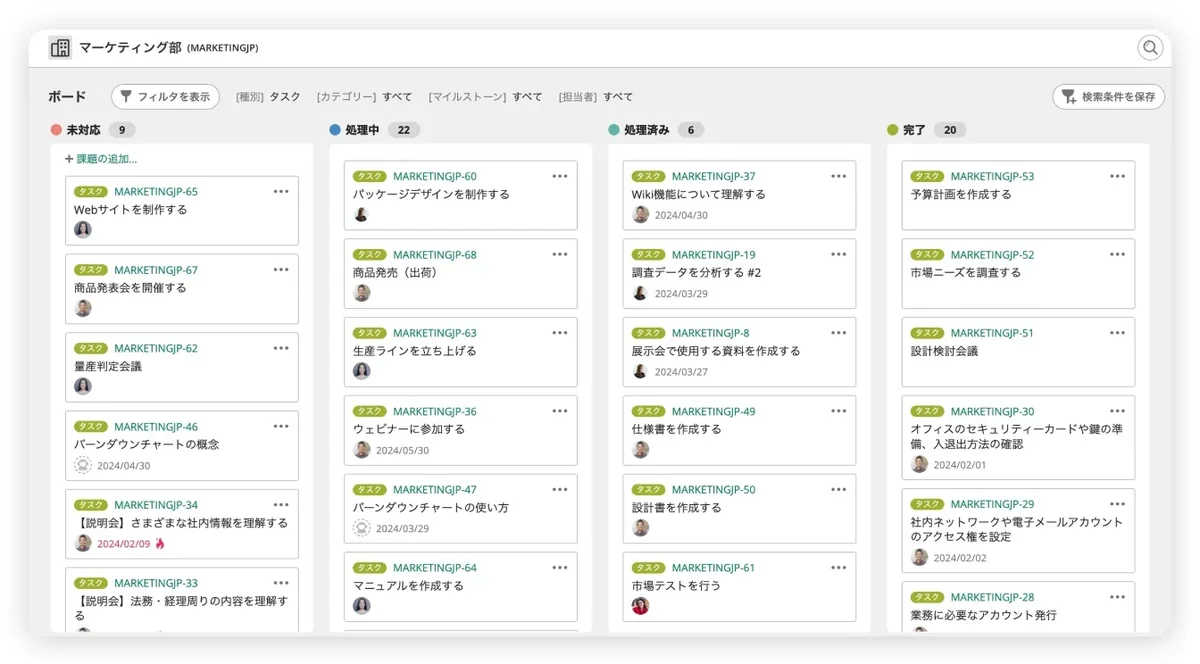Open the more menu on MARKETINGJP-47
The height and width of the screenshot is (664, 1200).
(x=560, y=489)
